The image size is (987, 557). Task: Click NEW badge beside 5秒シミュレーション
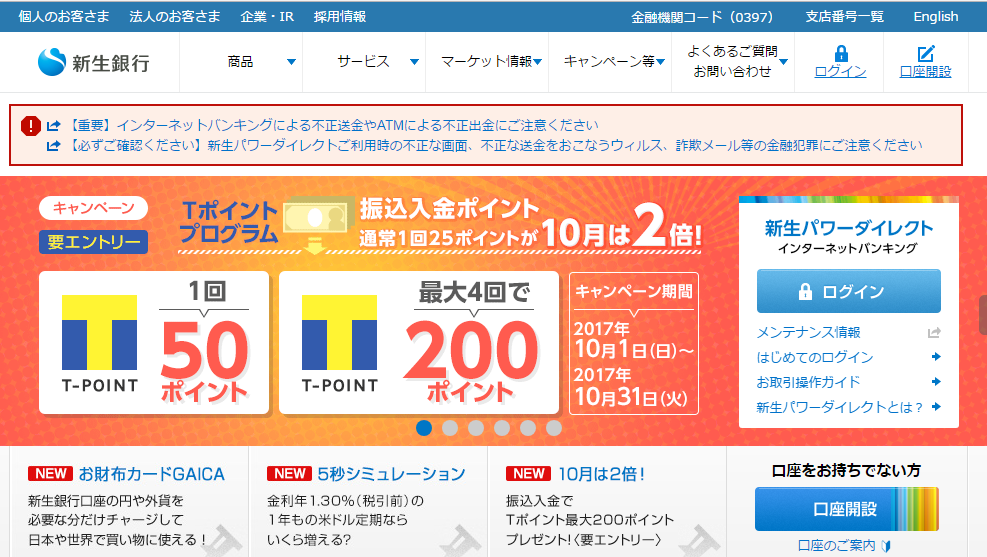click(290, 473)
